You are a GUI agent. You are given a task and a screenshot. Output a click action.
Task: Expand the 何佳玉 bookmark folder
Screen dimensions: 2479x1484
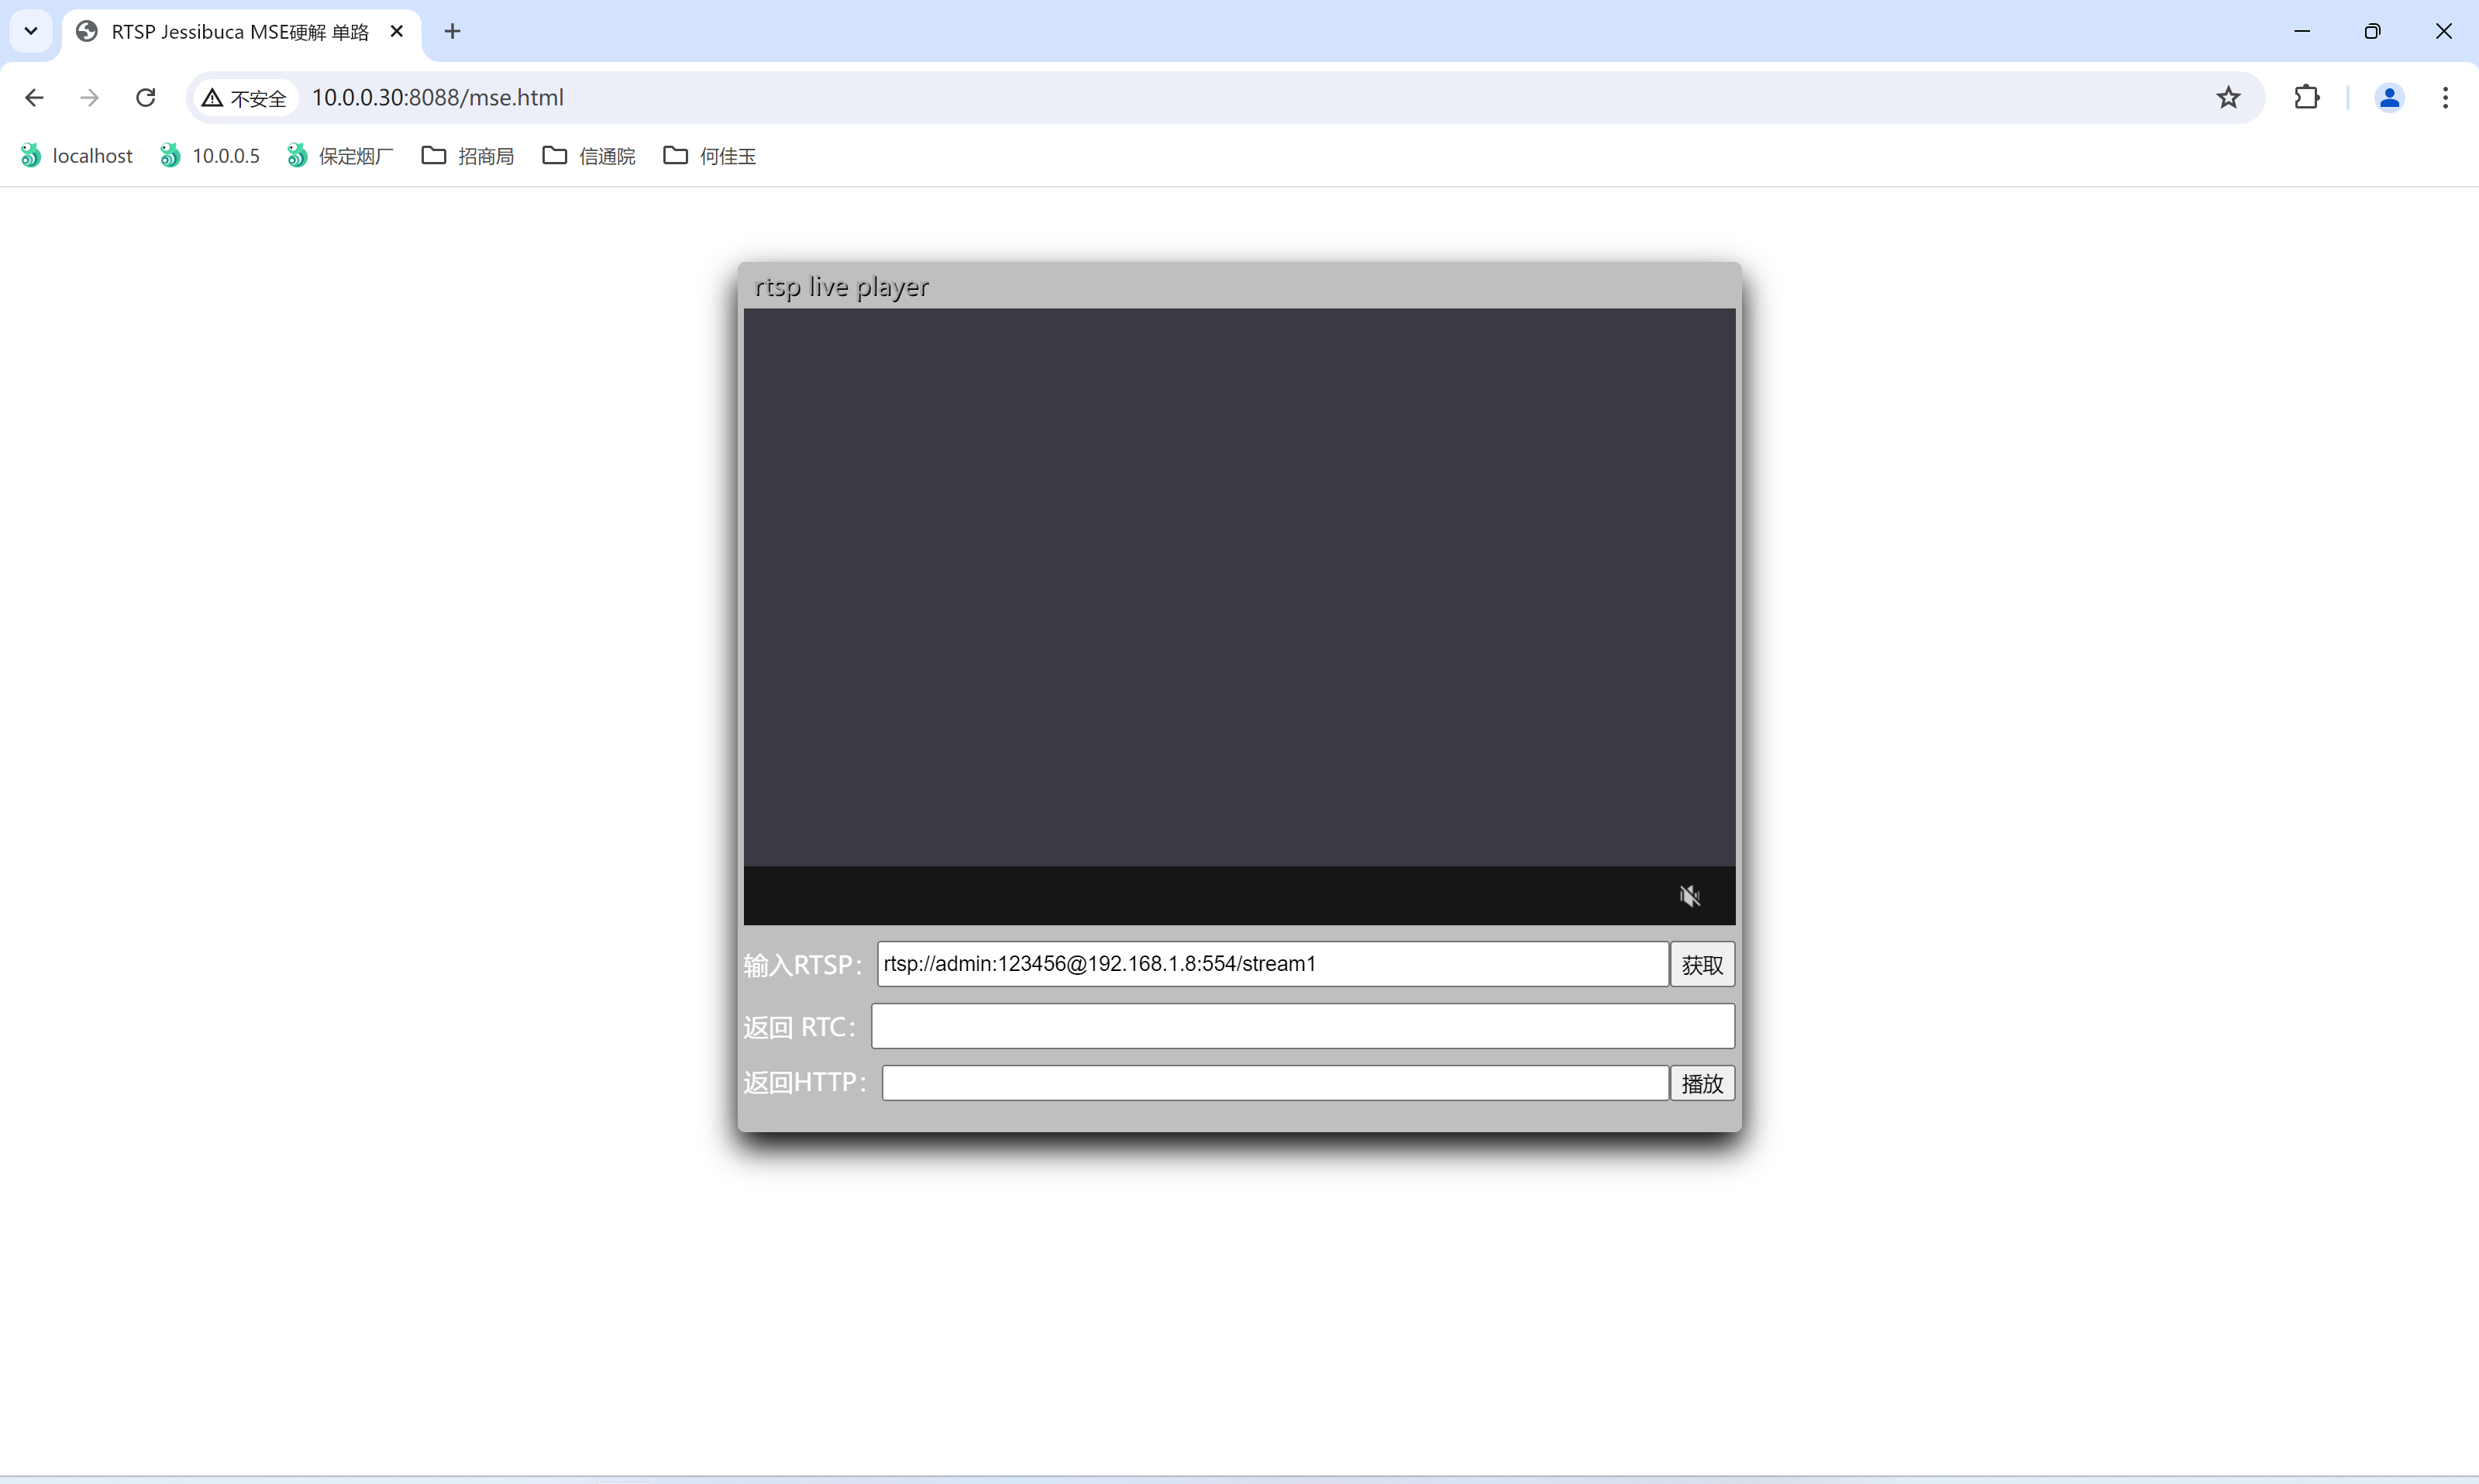tap(710, 156)
